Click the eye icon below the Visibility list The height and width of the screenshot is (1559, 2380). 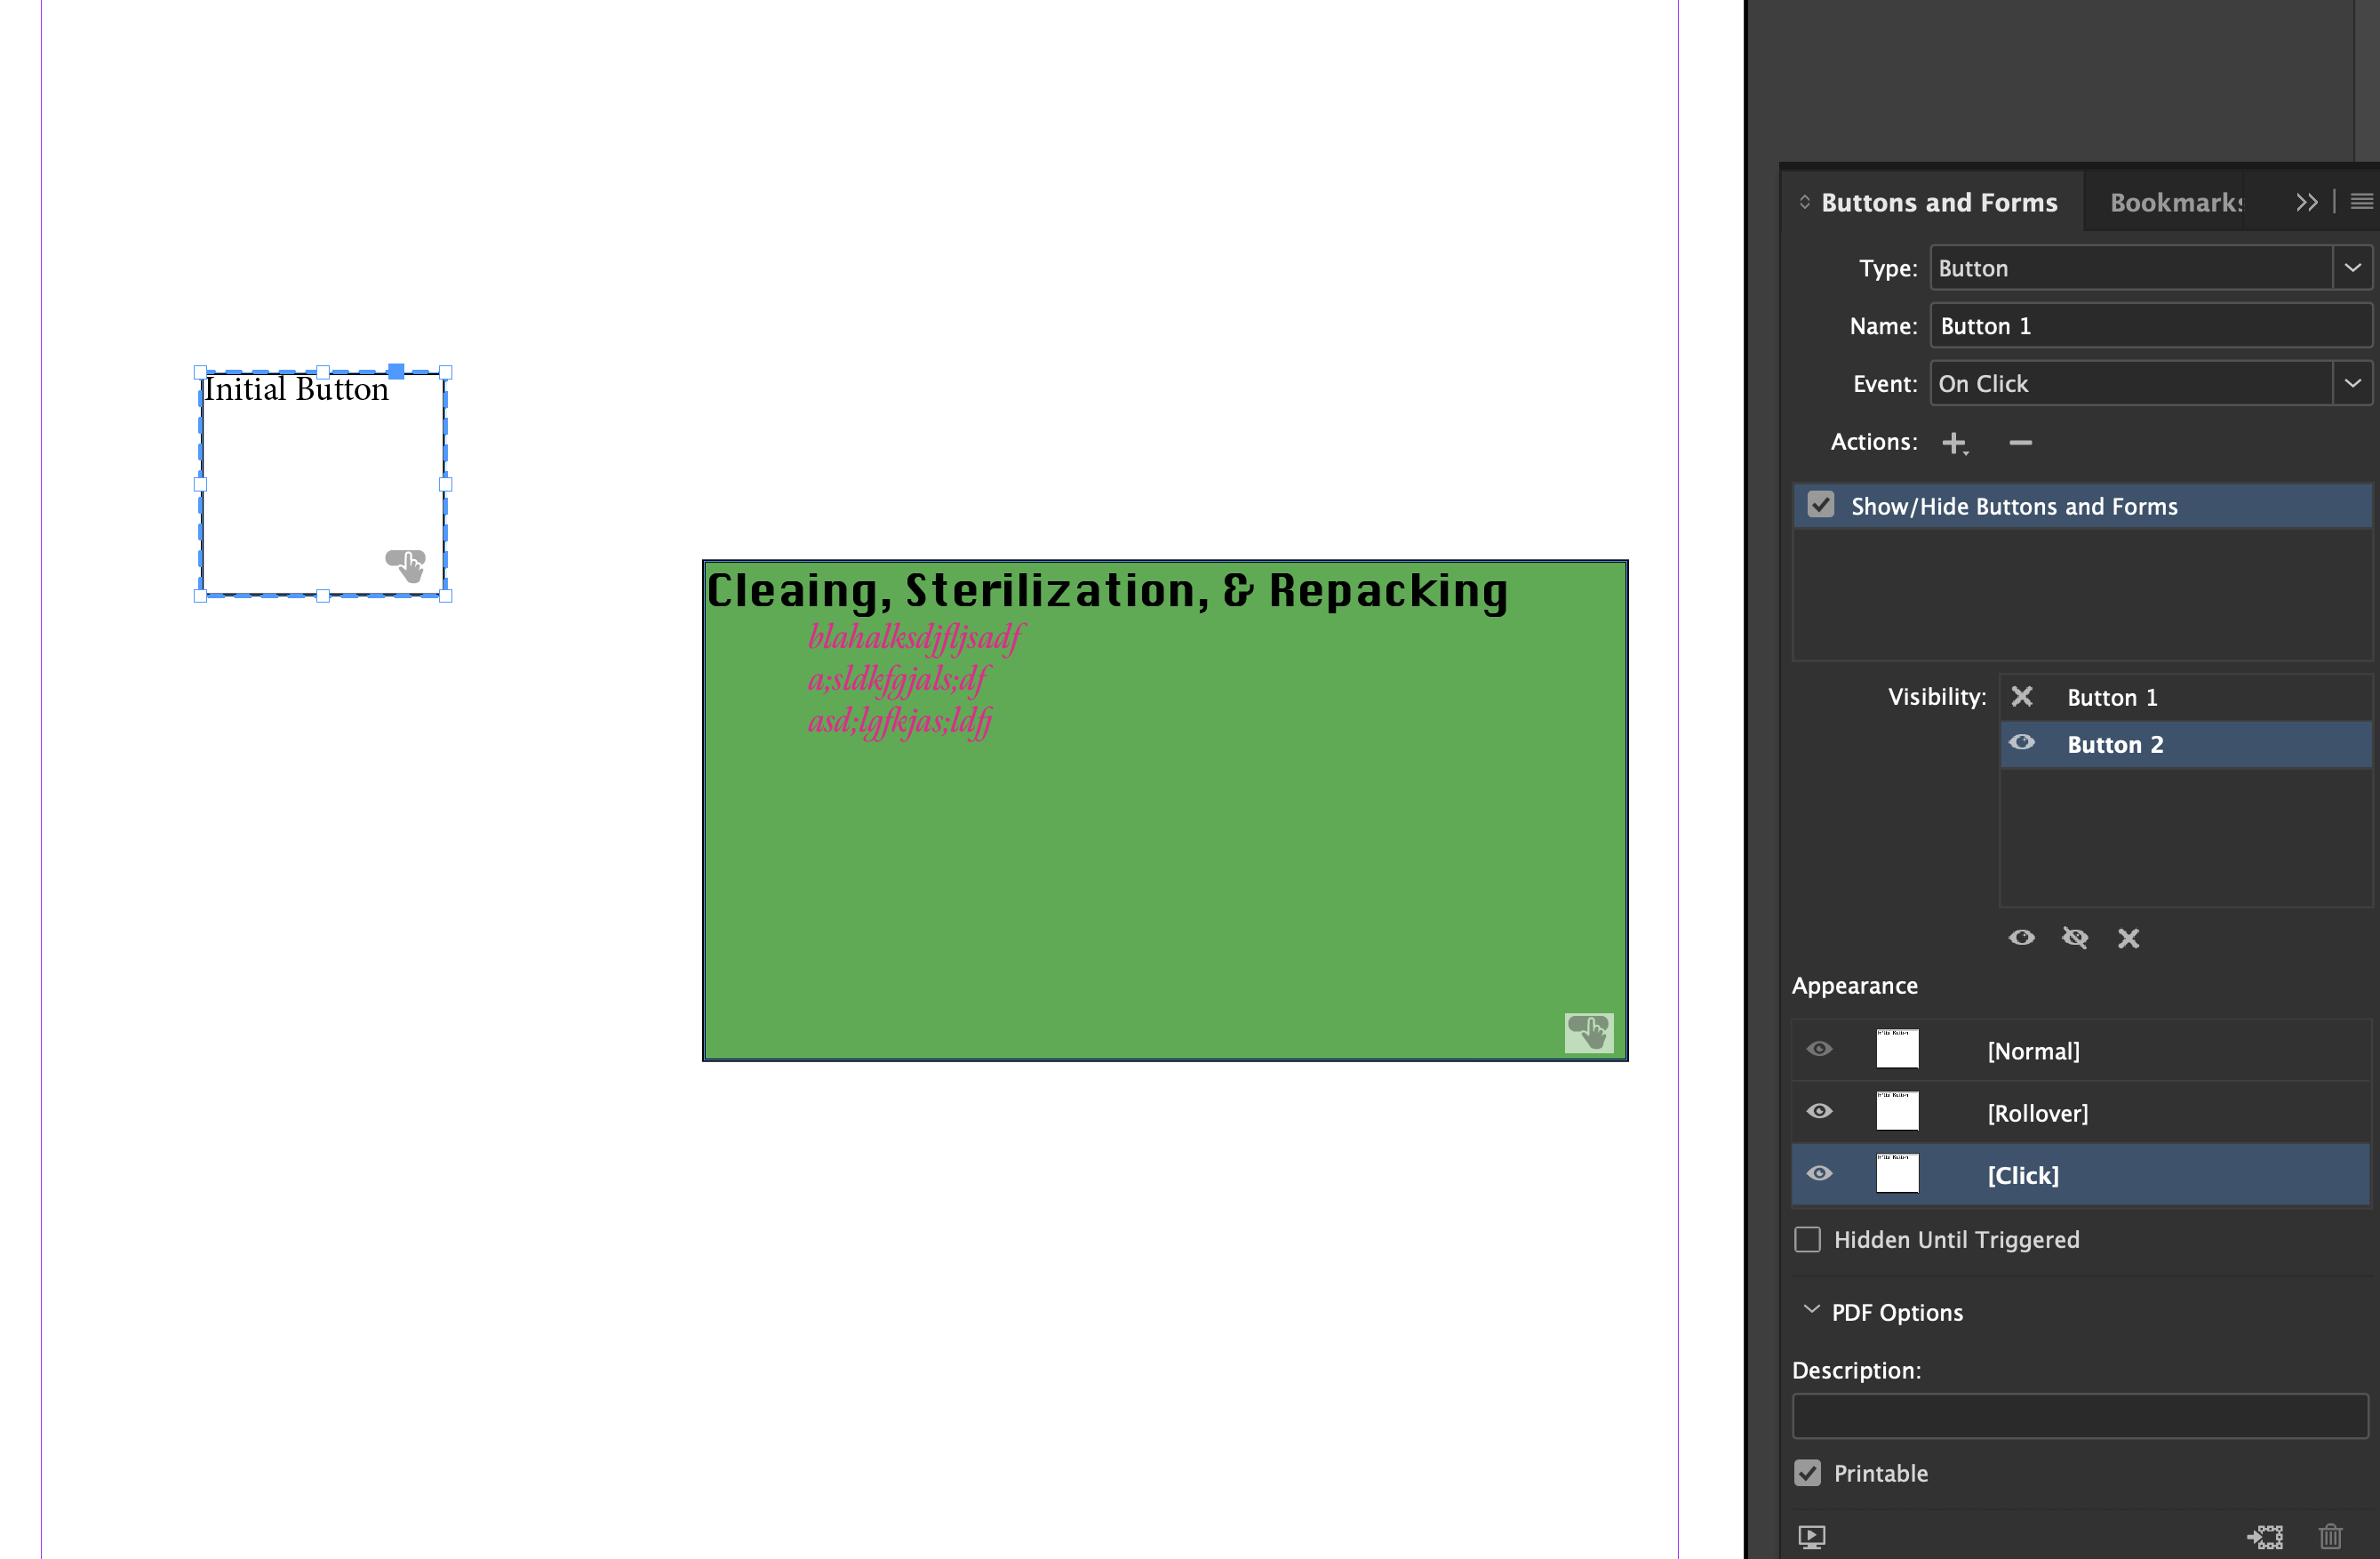2022,938
